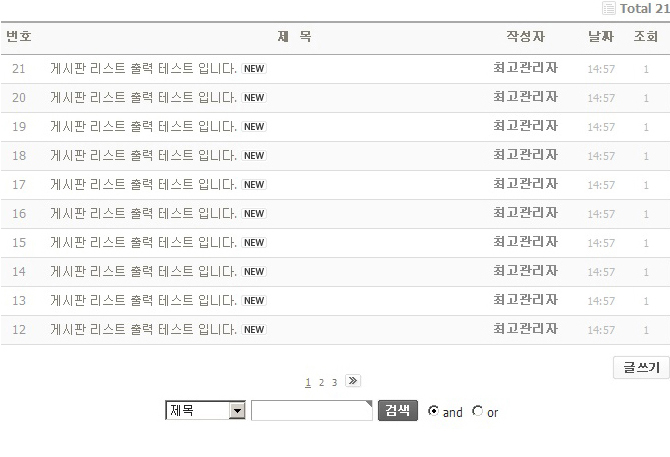Go to page 3 of the list
670x457 pixels.
334,382
